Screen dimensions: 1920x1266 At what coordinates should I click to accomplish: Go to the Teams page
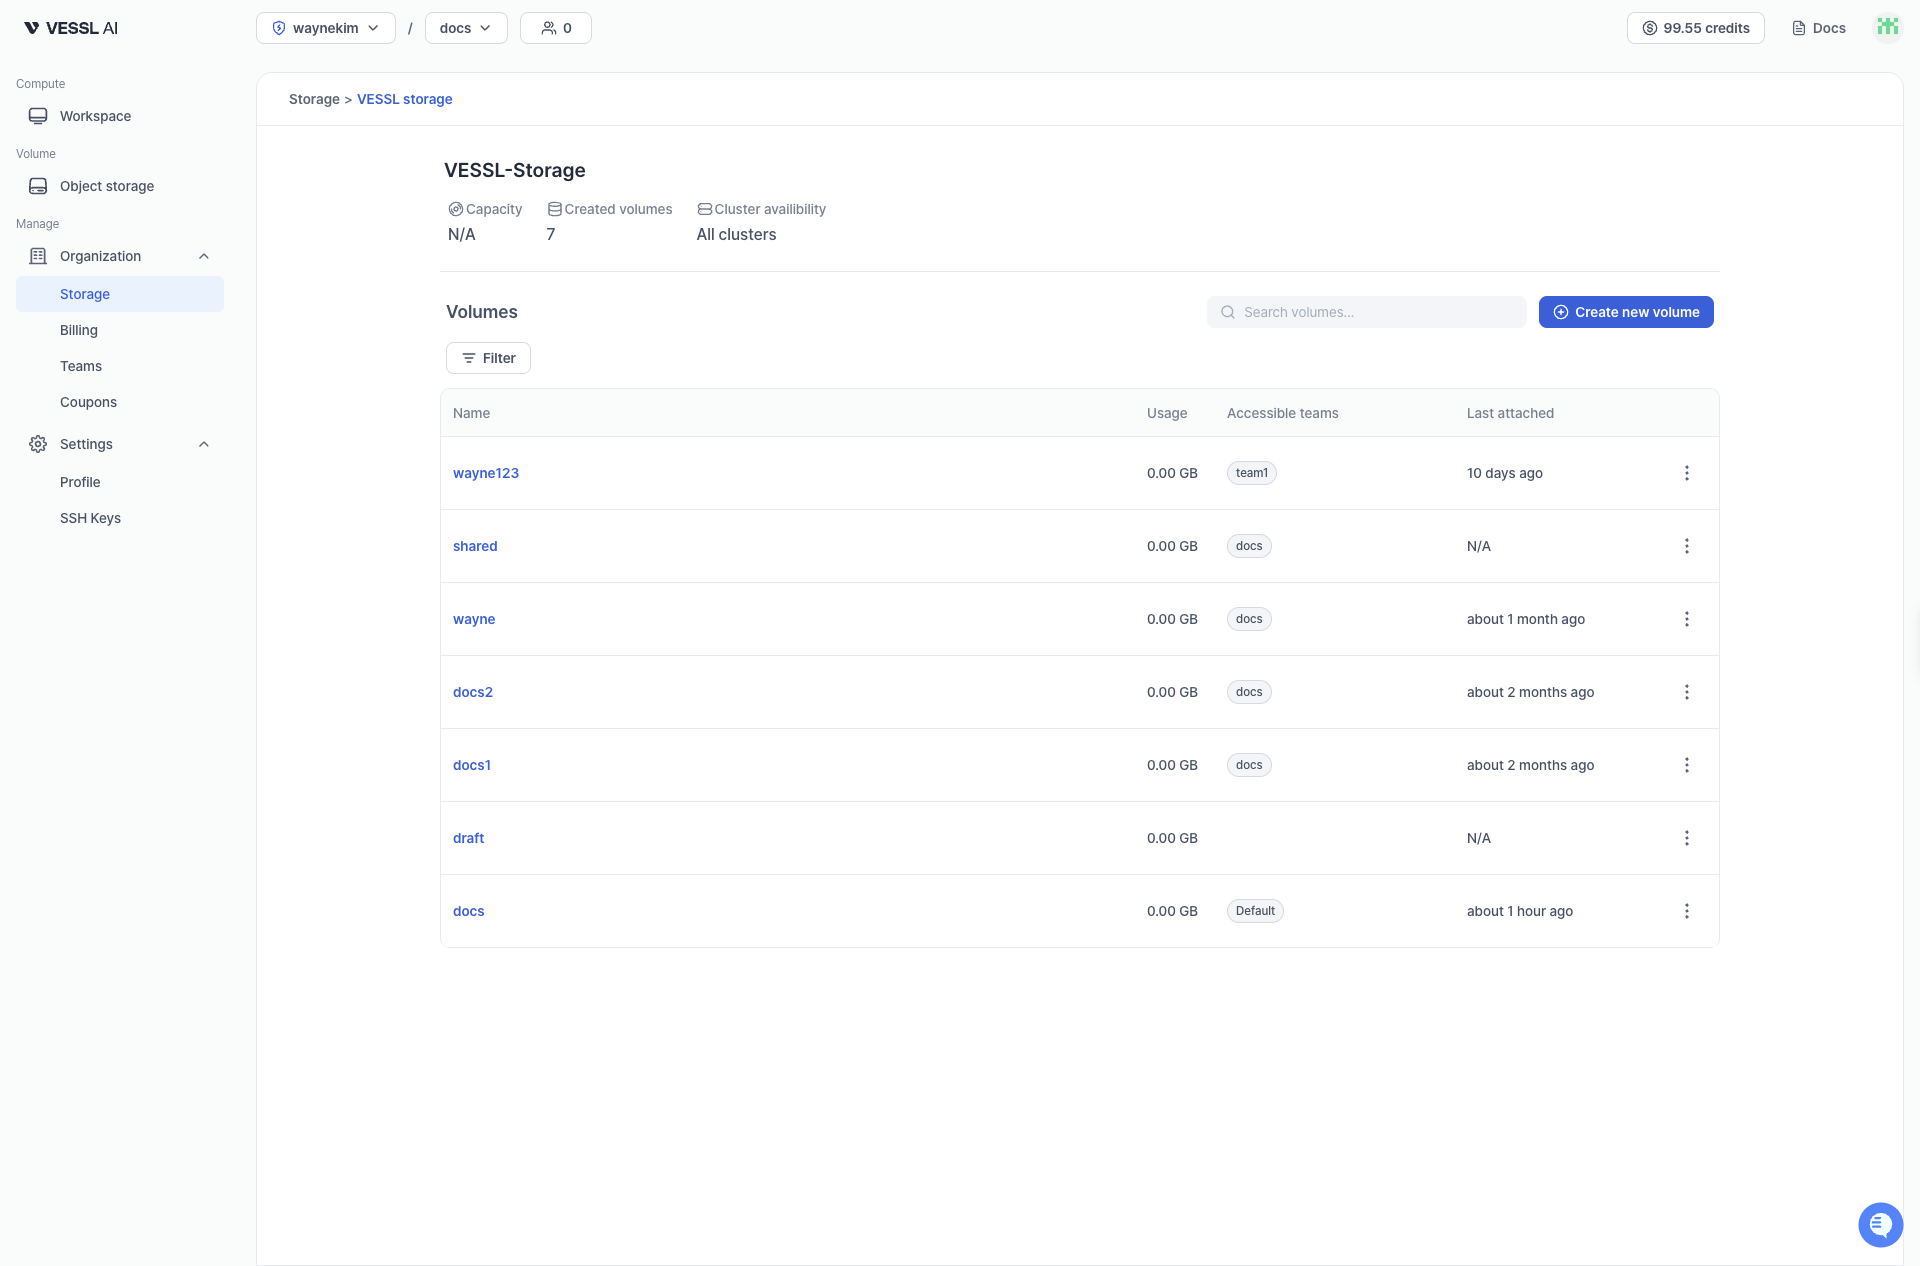pos(81,365)
